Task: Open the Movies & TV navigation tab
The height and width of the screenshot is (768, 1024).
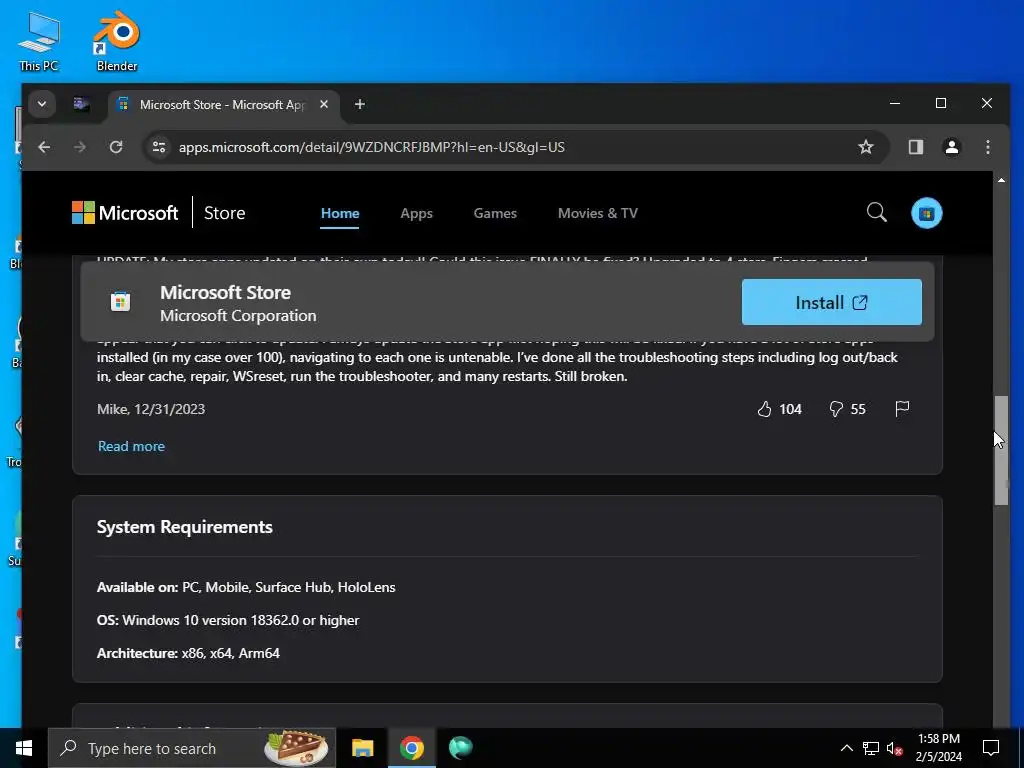Action: 598,213
